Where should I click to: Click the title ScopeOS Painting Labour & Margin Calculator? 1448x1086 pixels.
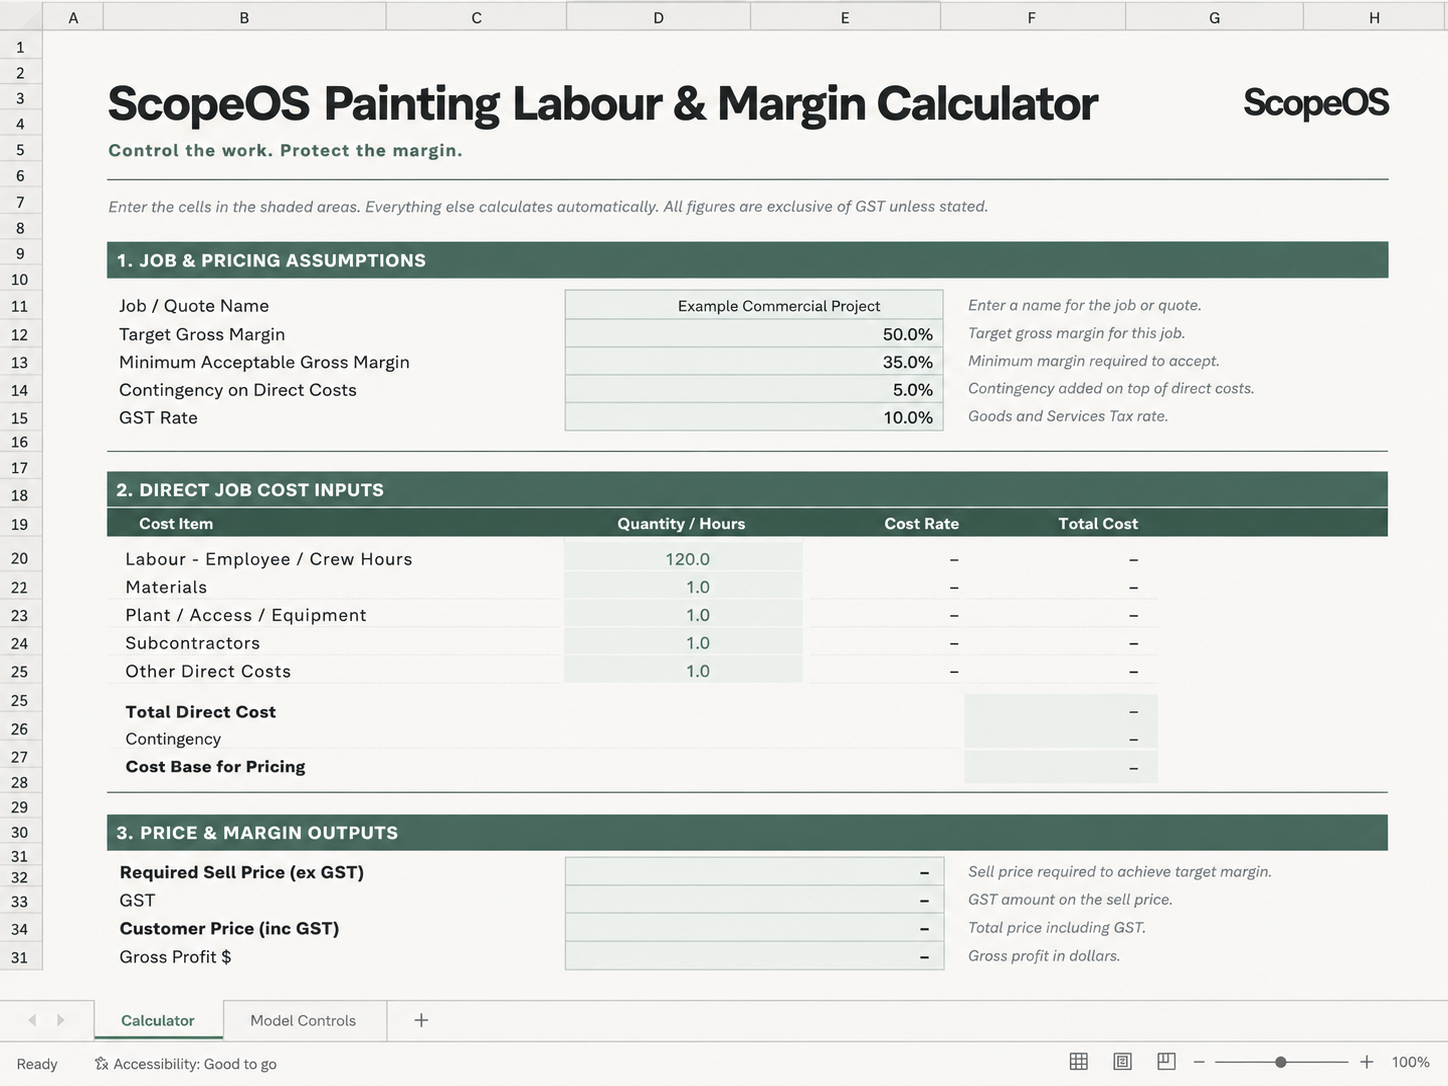coord(602,104)
